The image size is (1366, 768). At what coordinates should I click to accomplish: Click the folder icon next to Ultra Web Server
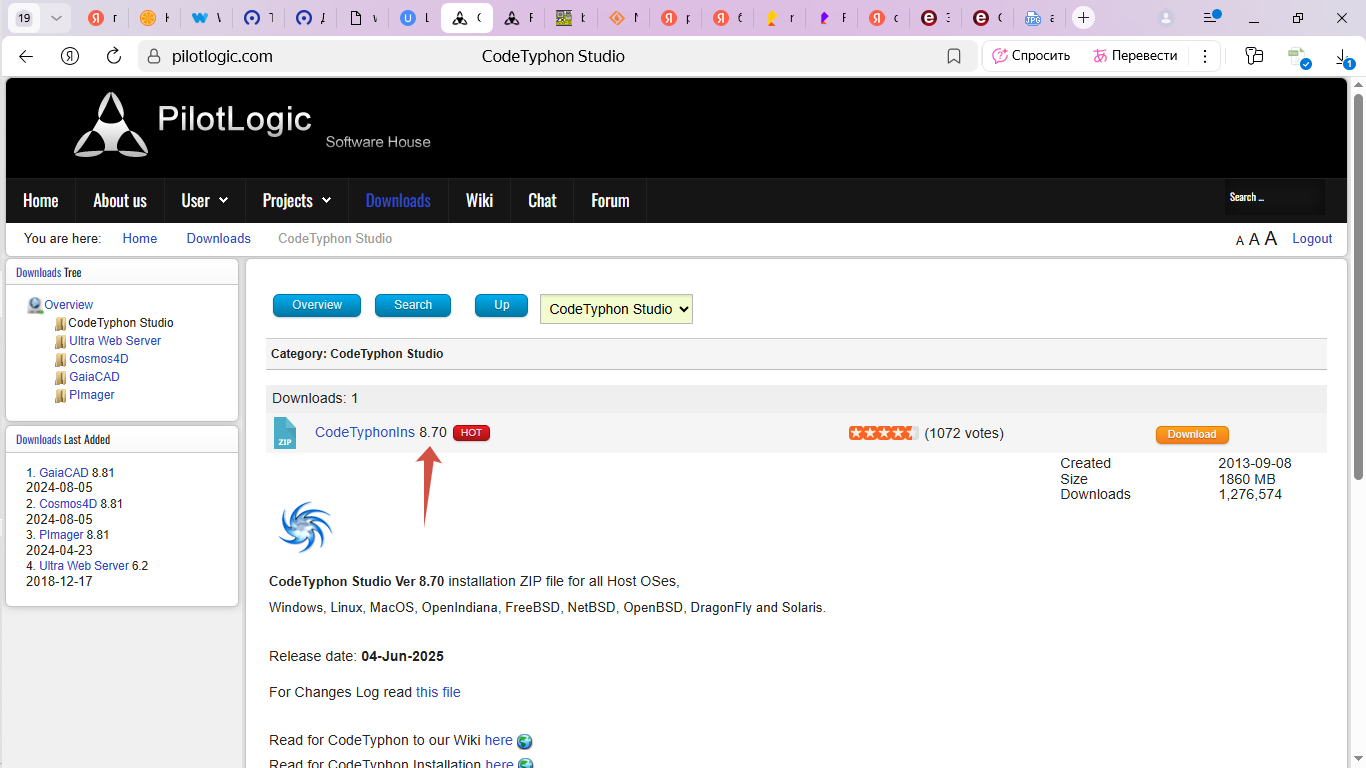[x=60, y=342]
